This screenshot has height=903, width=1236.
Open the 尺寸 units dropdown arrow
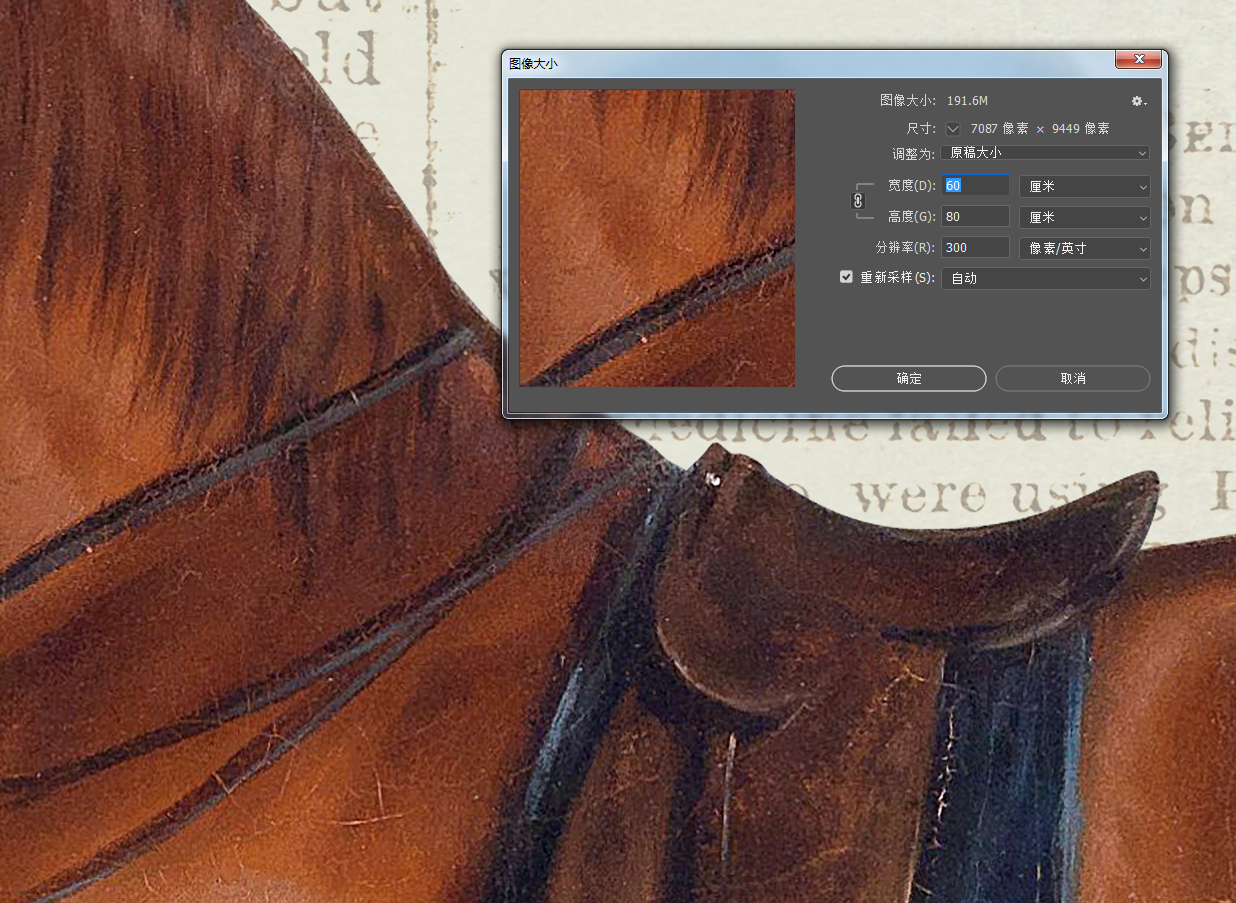953,129
